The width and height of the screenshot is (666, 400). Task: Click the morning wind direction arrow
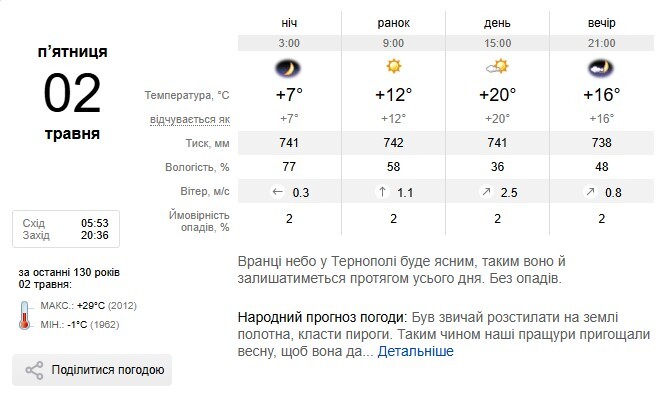[381, 192]
